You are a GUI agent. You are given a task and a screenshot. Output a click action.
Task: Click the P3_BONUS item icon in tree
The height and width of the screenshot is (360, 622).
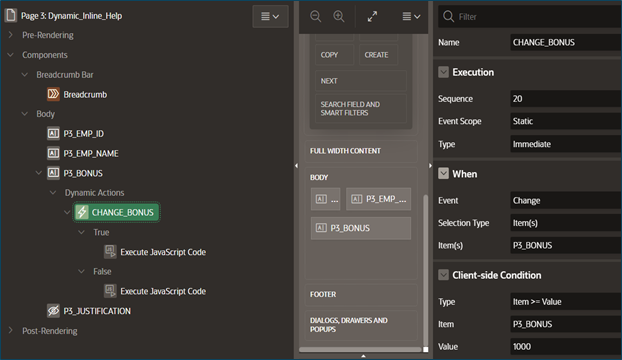pyautogui.click(x=54, y=173)
